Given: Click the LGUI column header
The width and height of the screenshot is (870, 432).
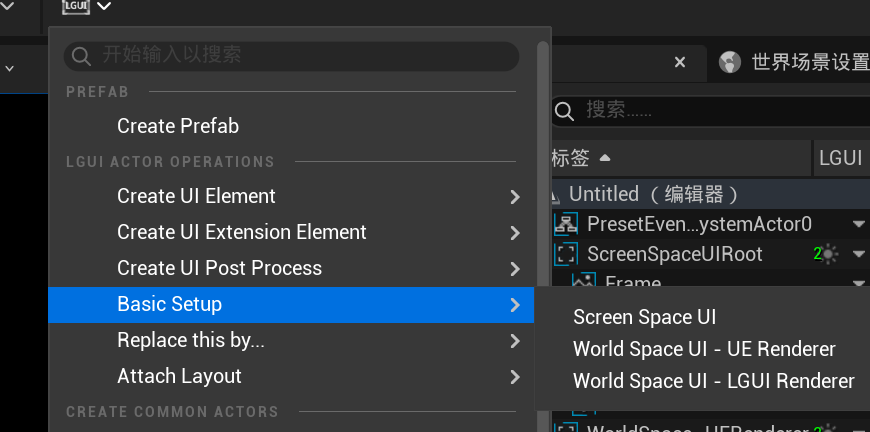Looking at the screenshot, I should click(840, 158).
